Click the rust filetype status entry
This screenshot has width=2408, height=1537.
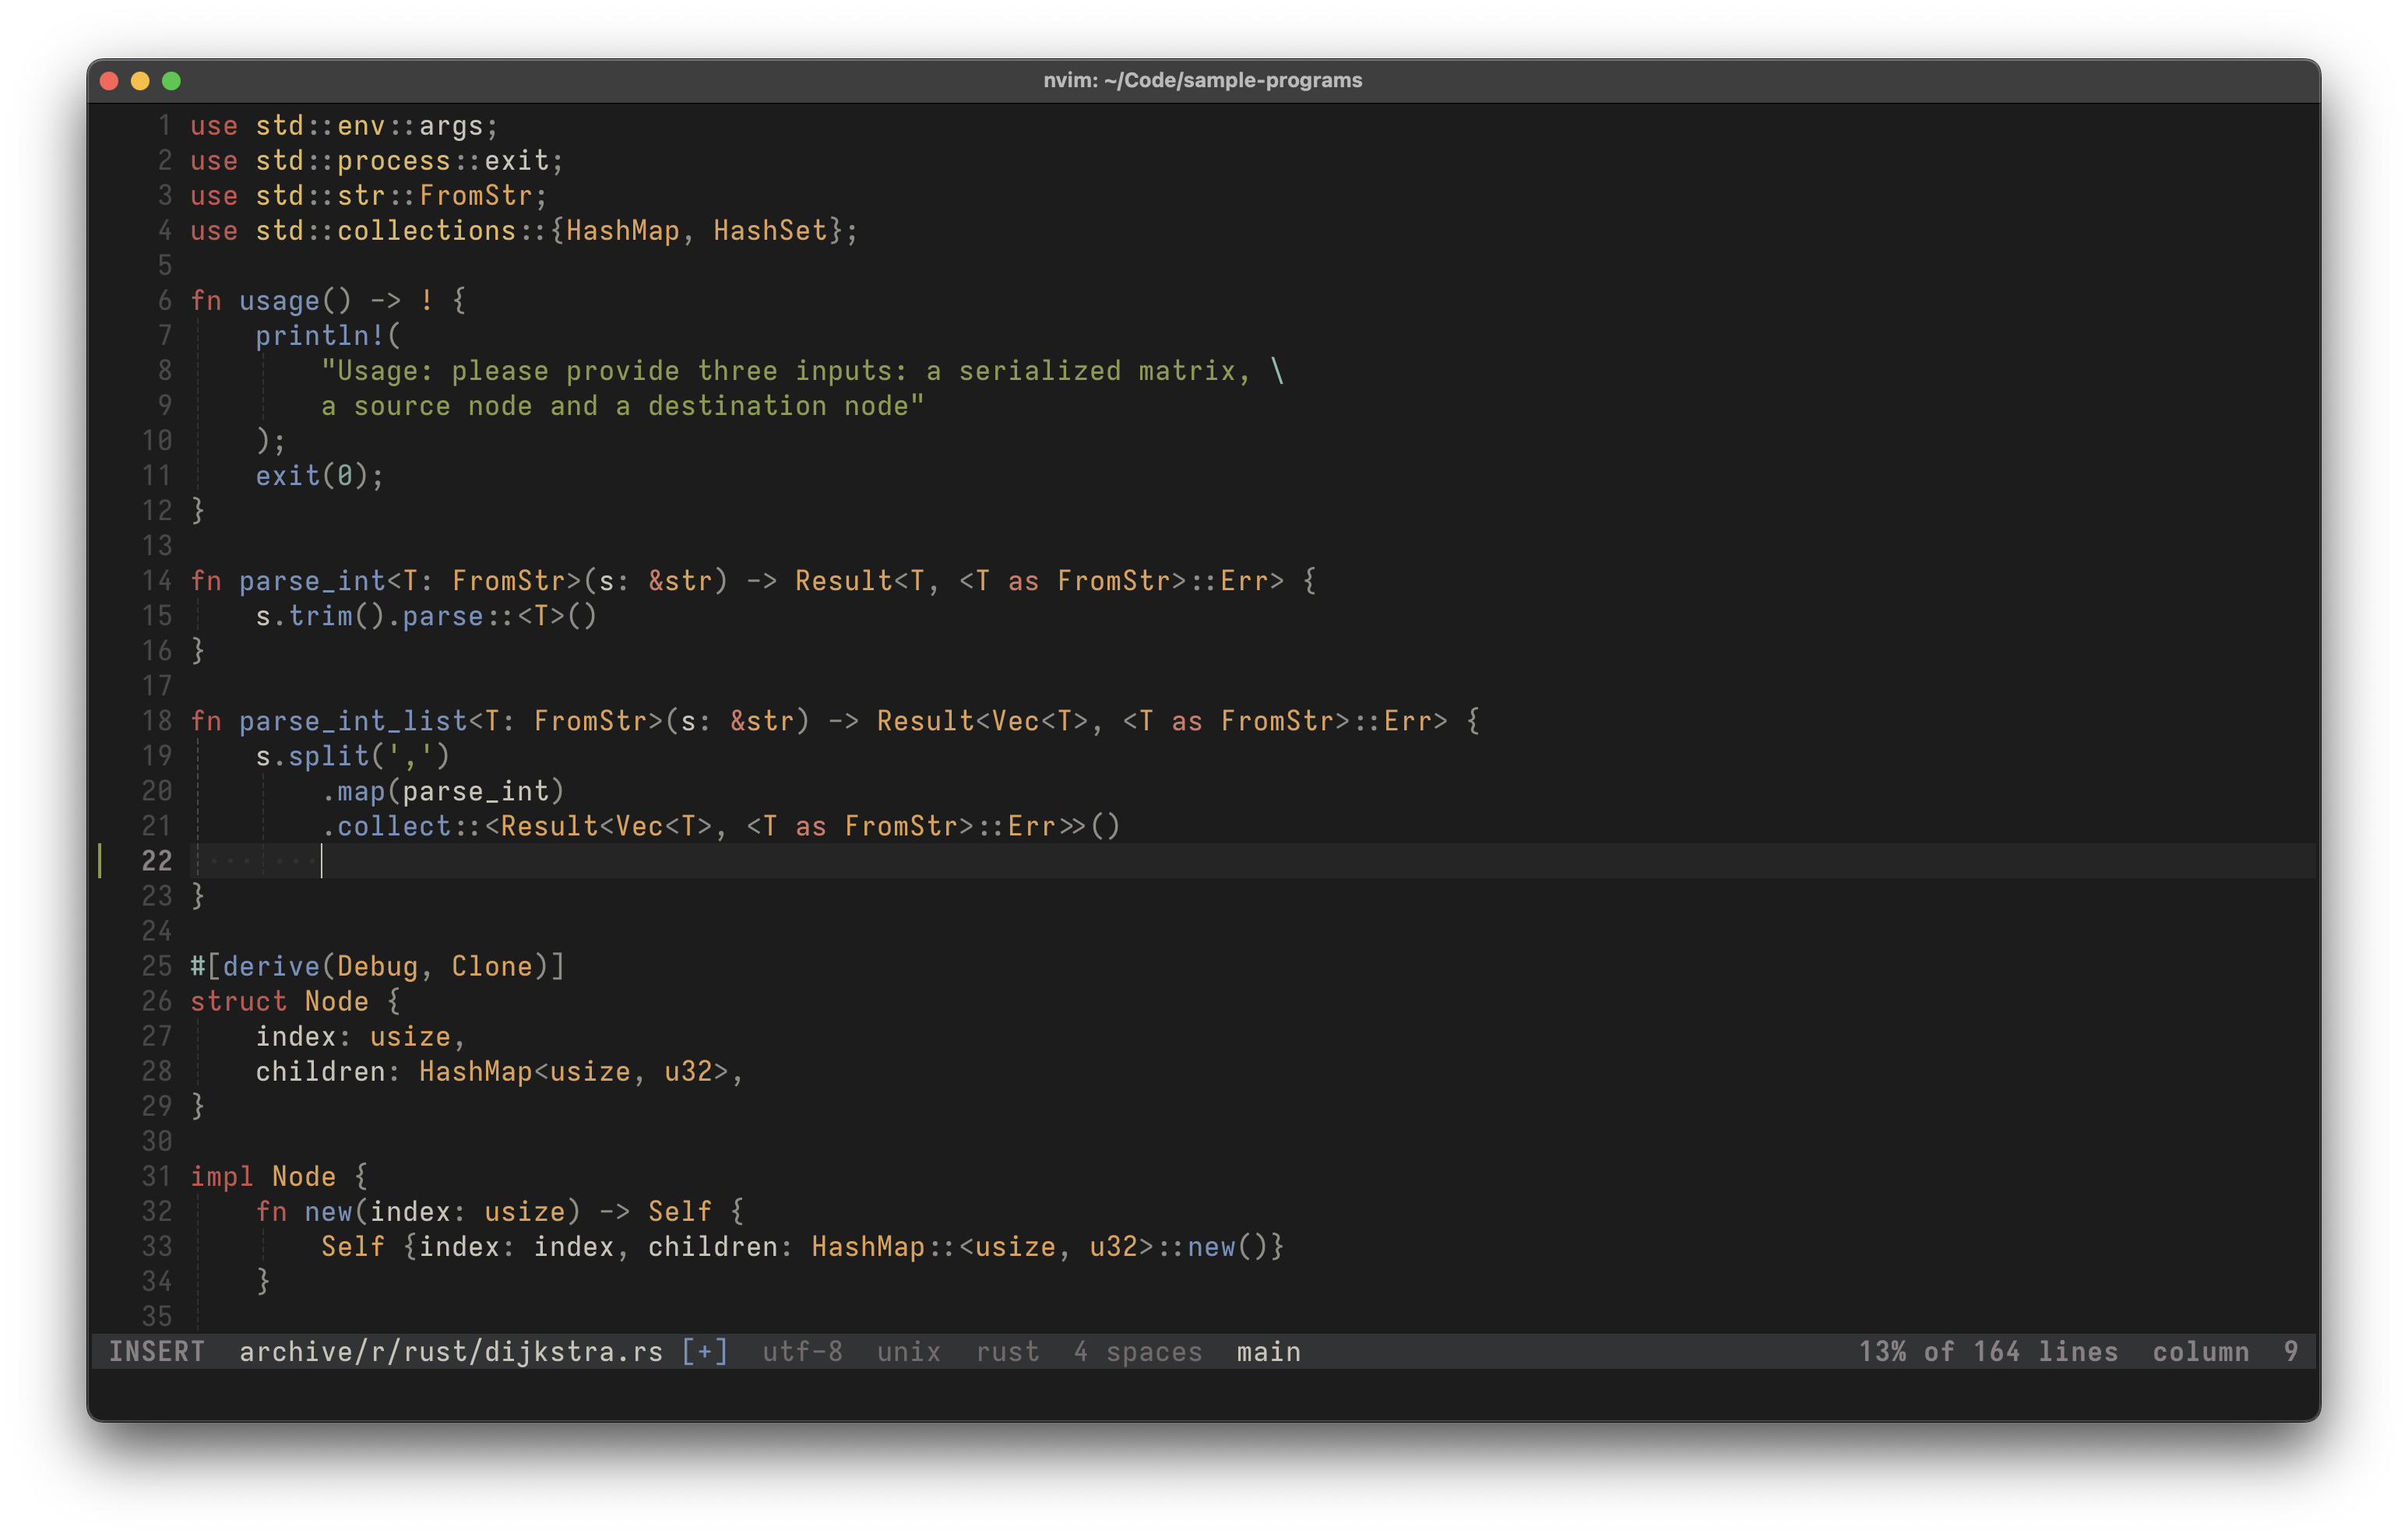pyautogui.click(x=1008, y=1352)
